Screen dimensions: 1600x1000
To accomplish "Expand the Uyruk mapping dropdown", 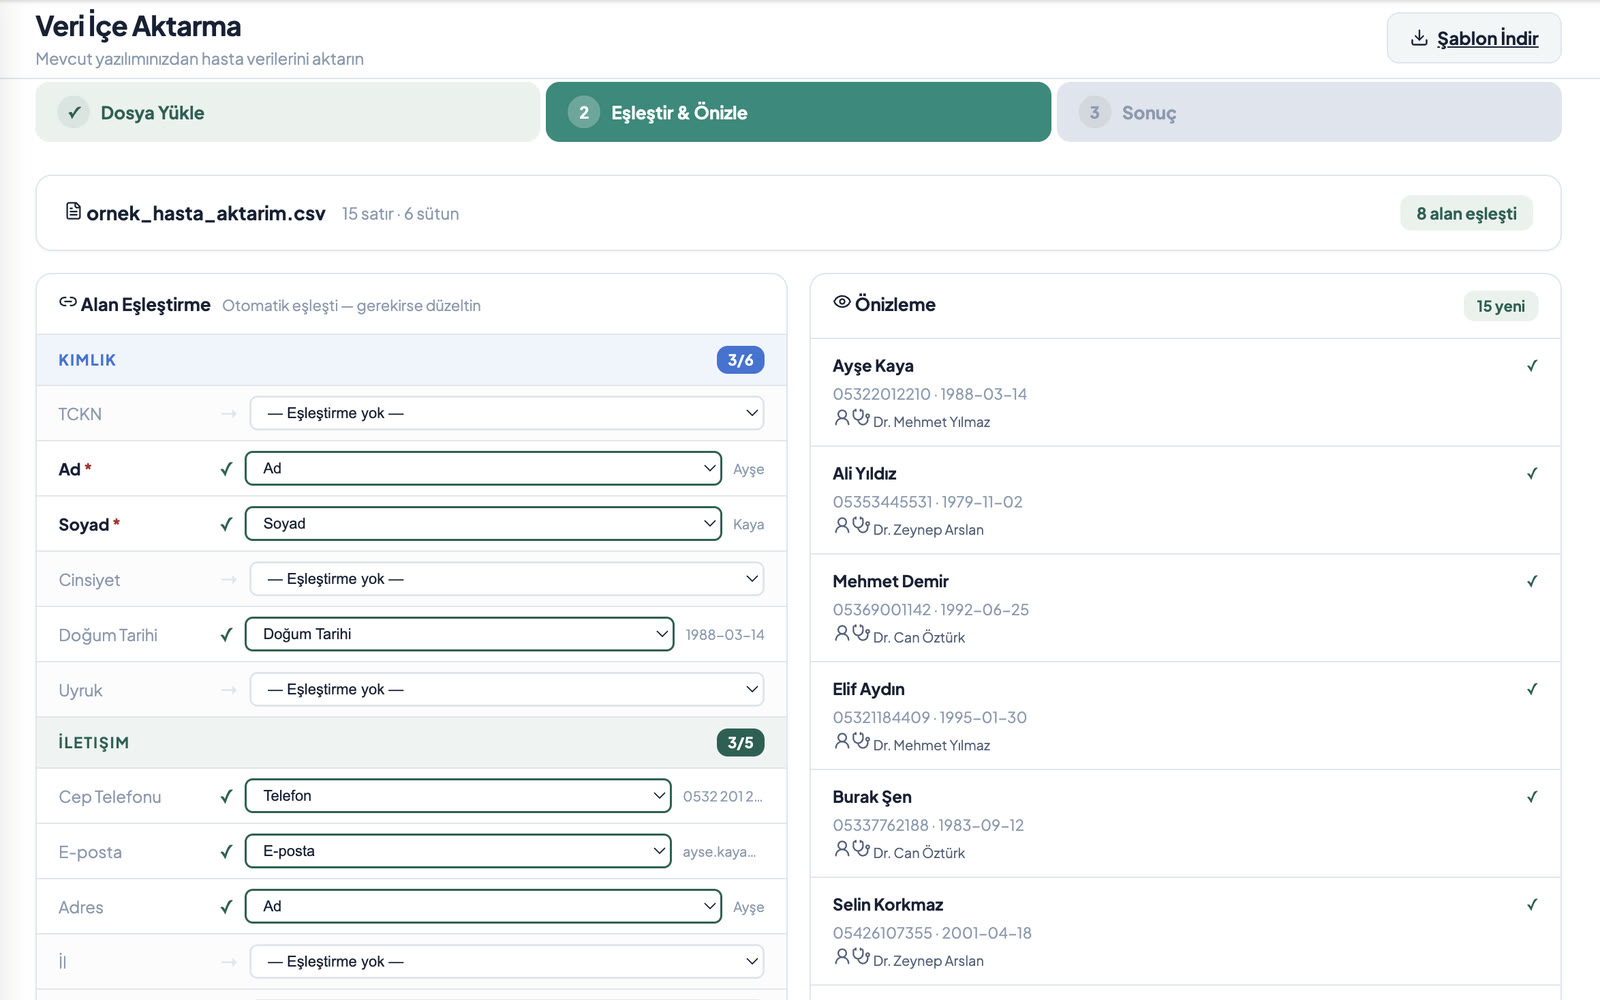I will point(507,689).
